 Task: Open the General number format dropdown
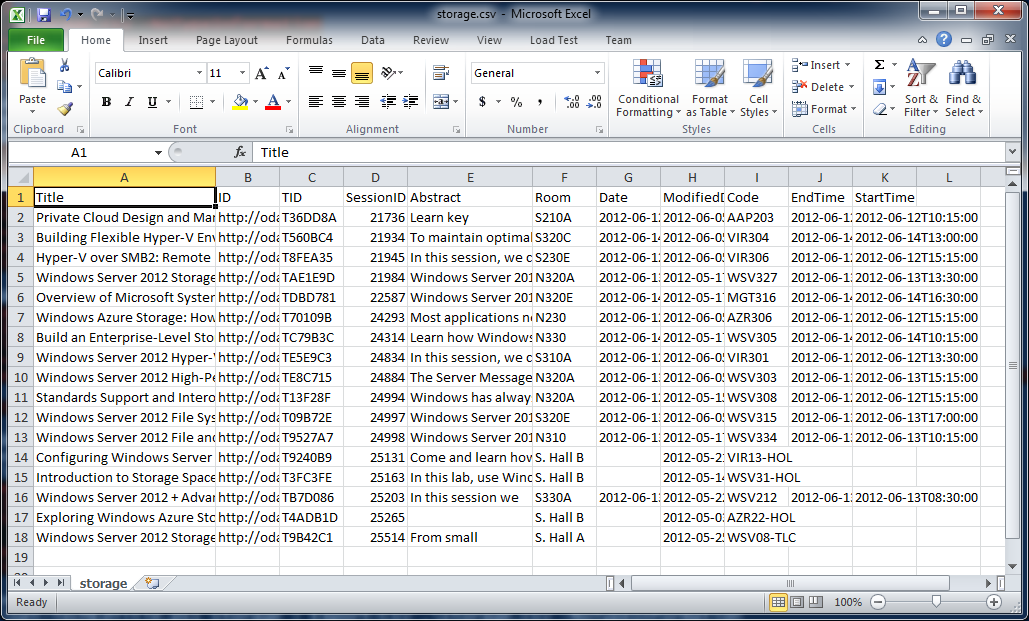598,73
